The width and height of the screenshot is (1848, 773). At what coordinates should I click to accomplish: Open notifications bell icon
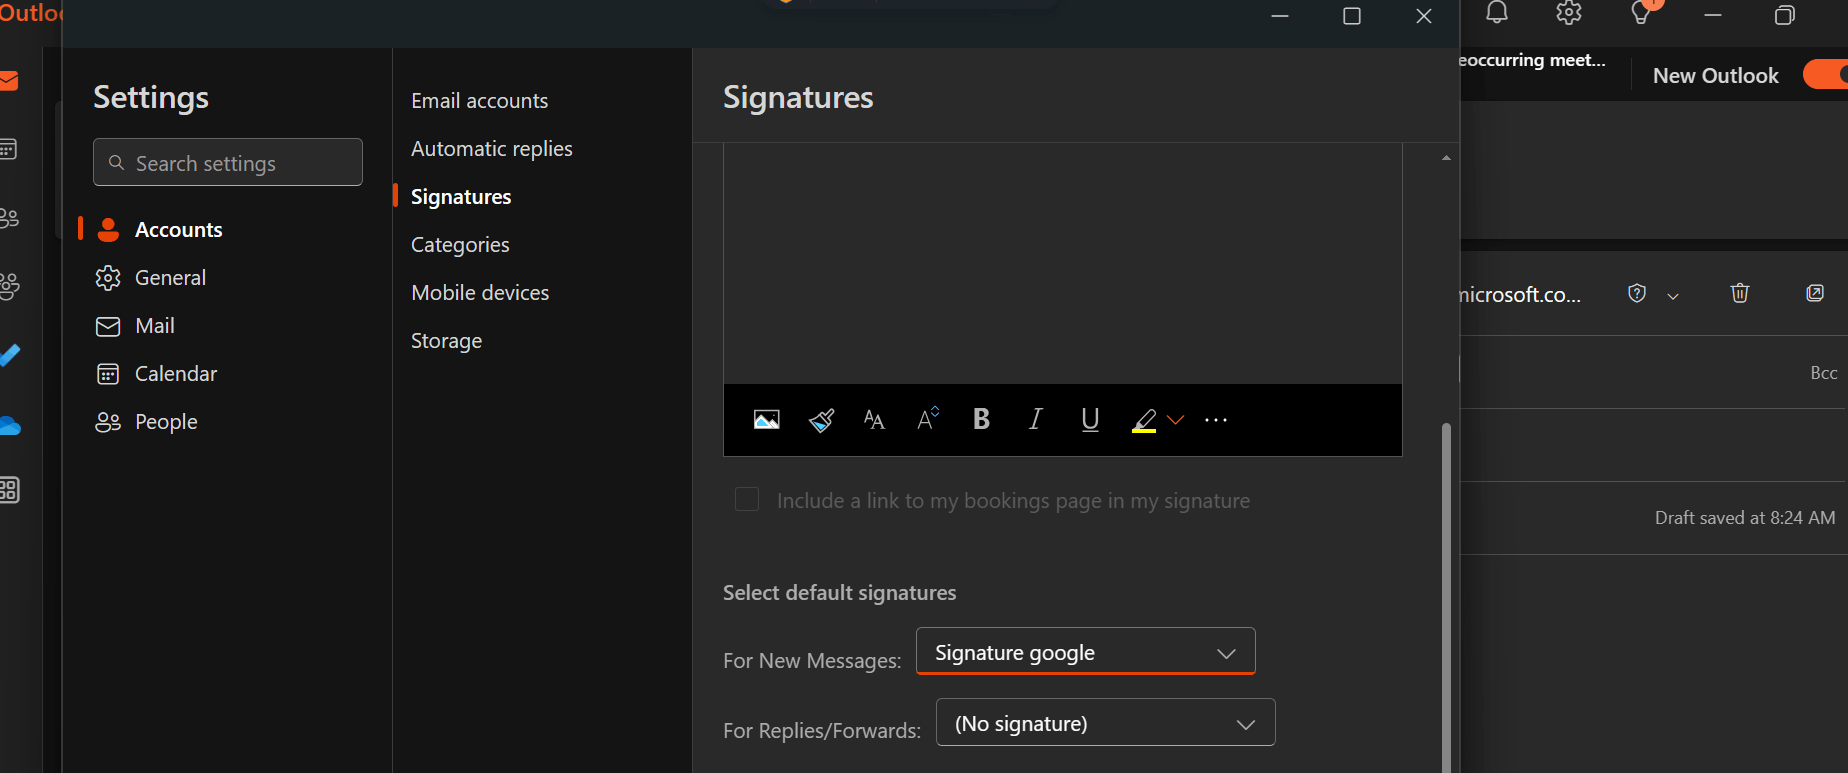click(x=1497, y=13)
